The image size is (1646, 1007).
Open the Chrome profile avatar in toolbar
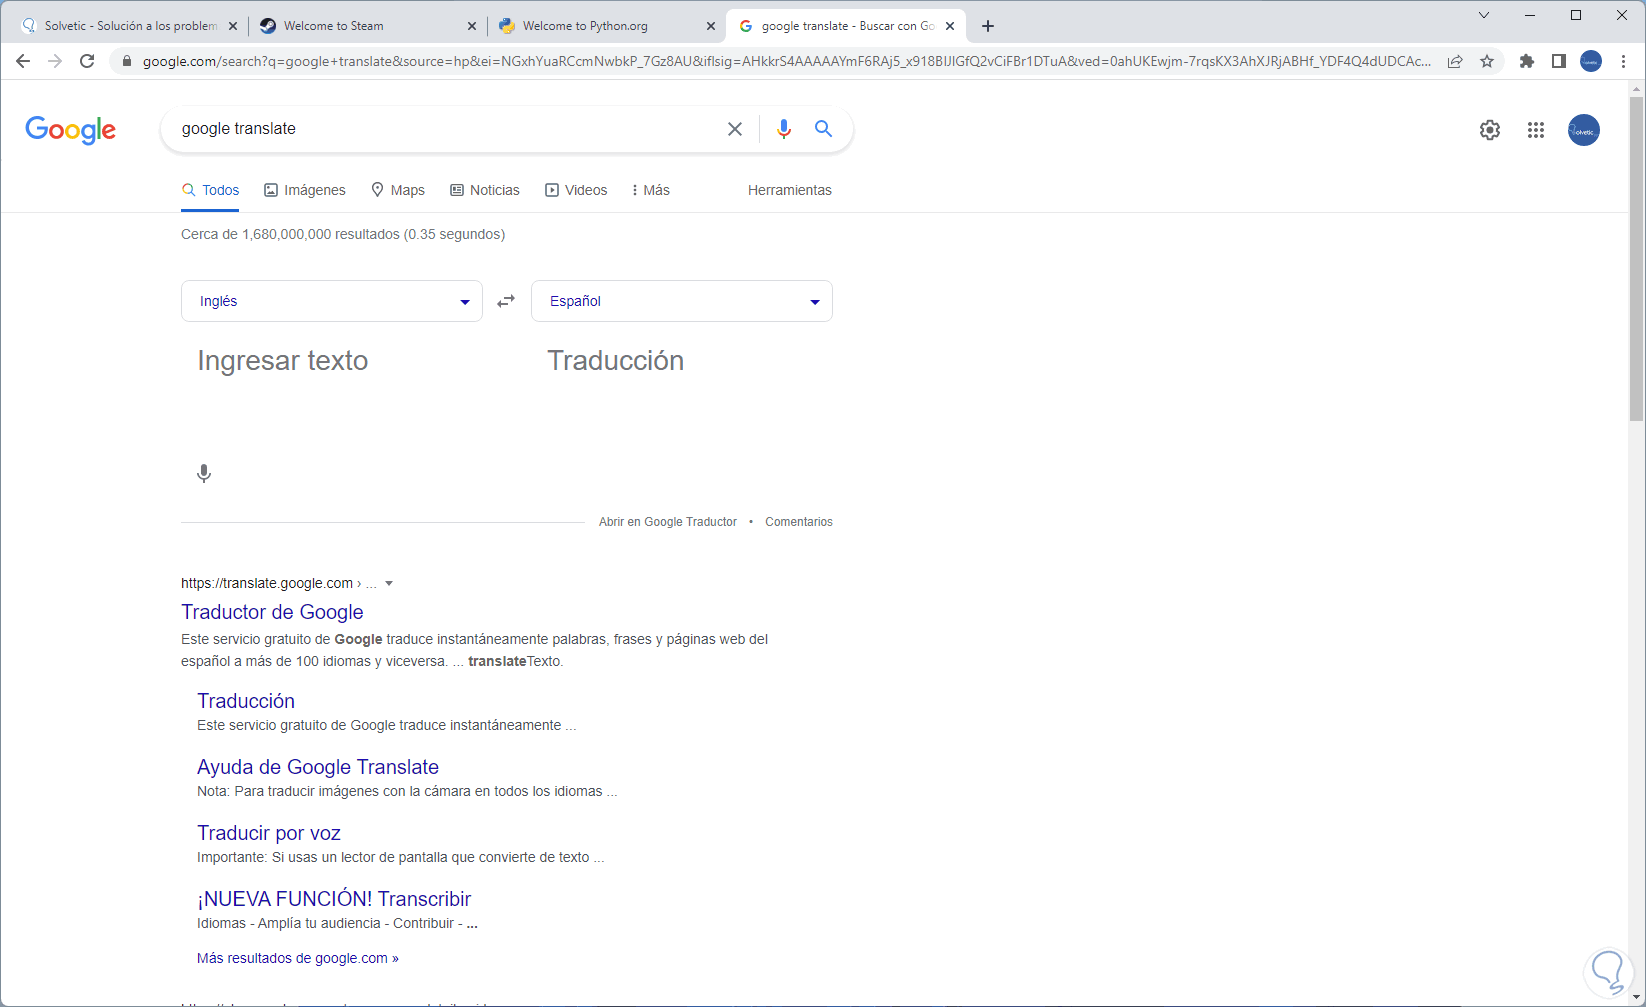(1591, 61)
